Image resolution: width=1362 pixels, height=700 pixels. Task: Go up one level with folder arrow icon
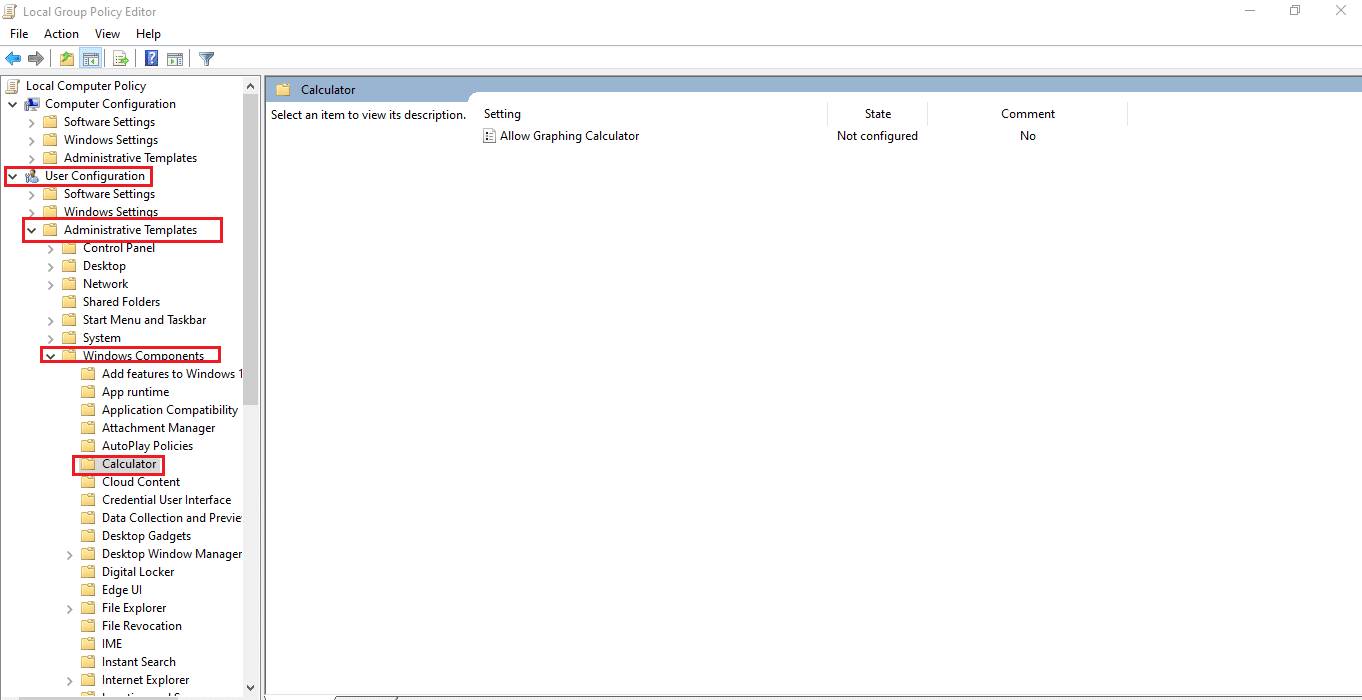[66, 58]
